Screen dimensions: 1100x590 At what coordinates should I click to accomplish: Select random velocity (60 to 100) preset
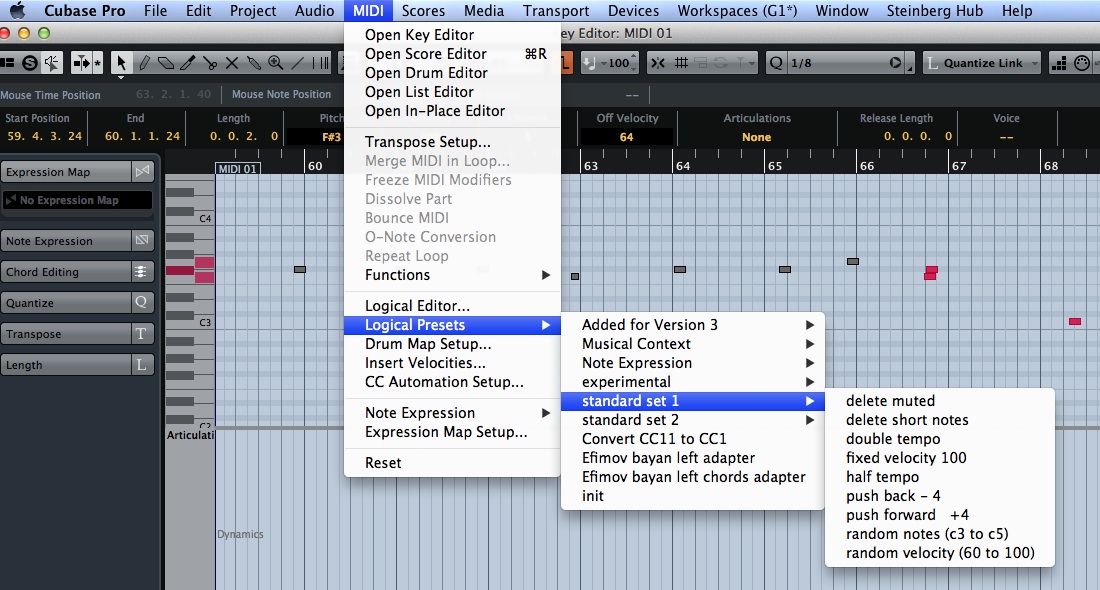pos(940,553)
